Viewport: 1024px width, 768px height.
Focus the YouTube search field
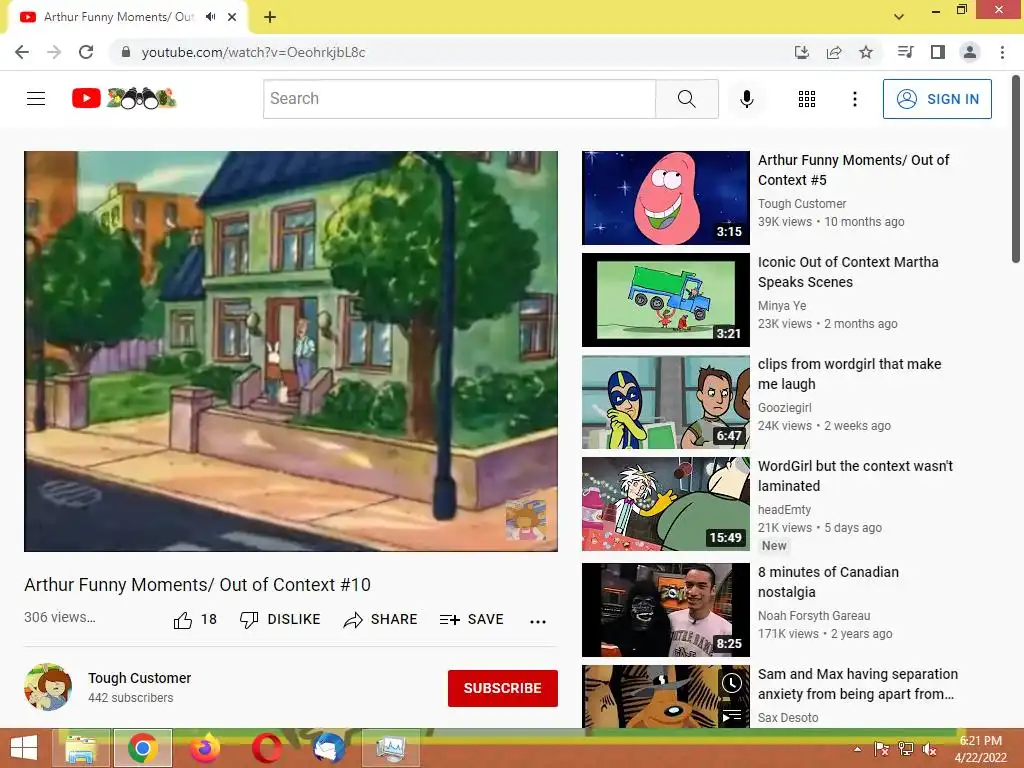point(459,99)
